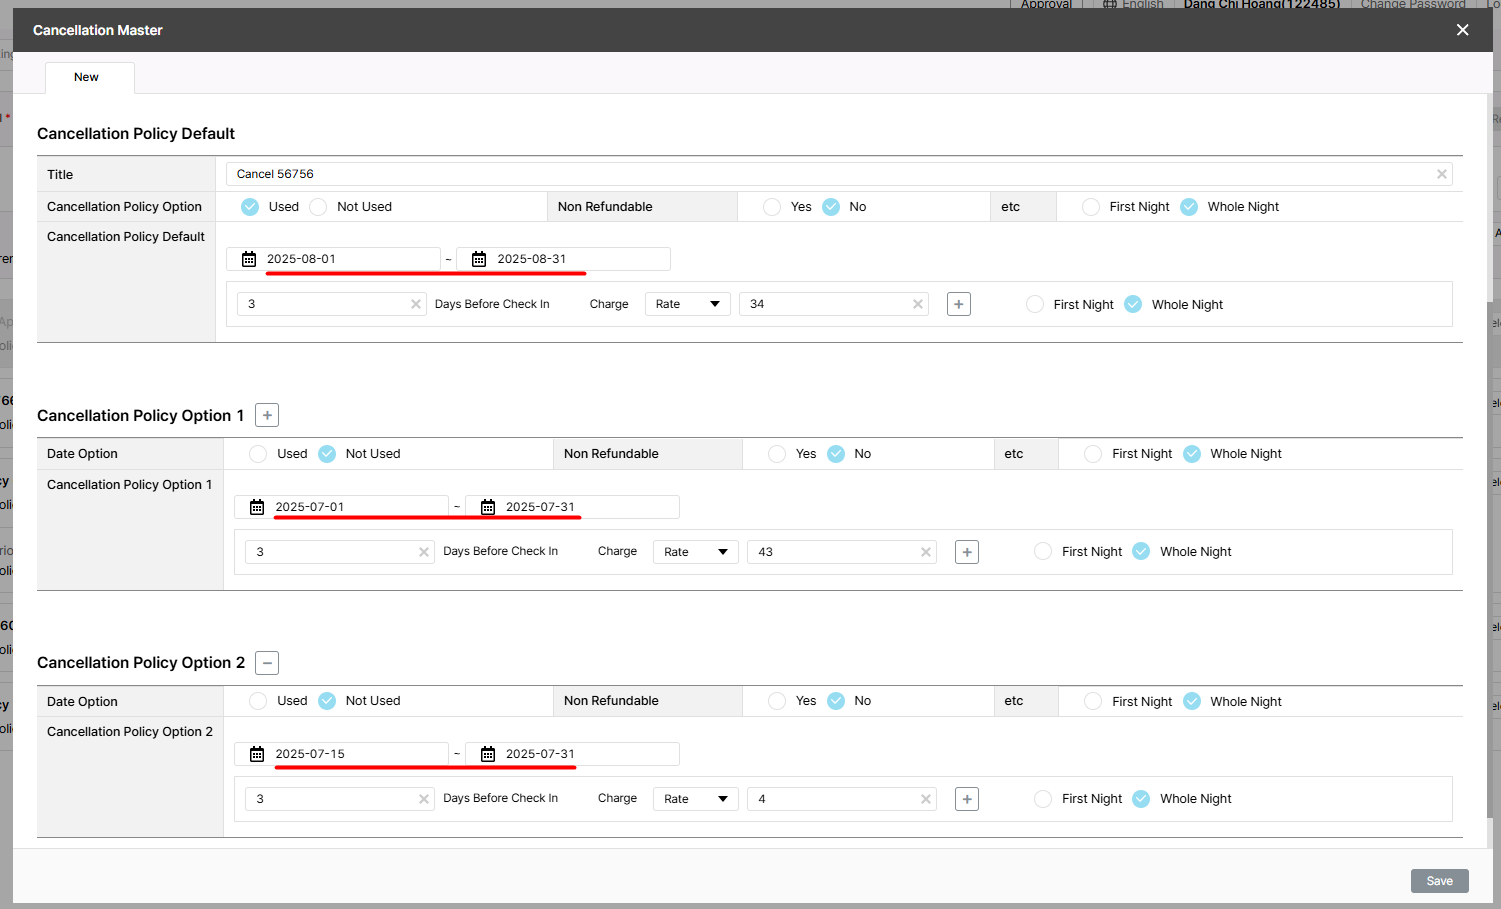Open Rate dropdown in default policy charge
Screen dimensions: 1501x909
[687, 304]
